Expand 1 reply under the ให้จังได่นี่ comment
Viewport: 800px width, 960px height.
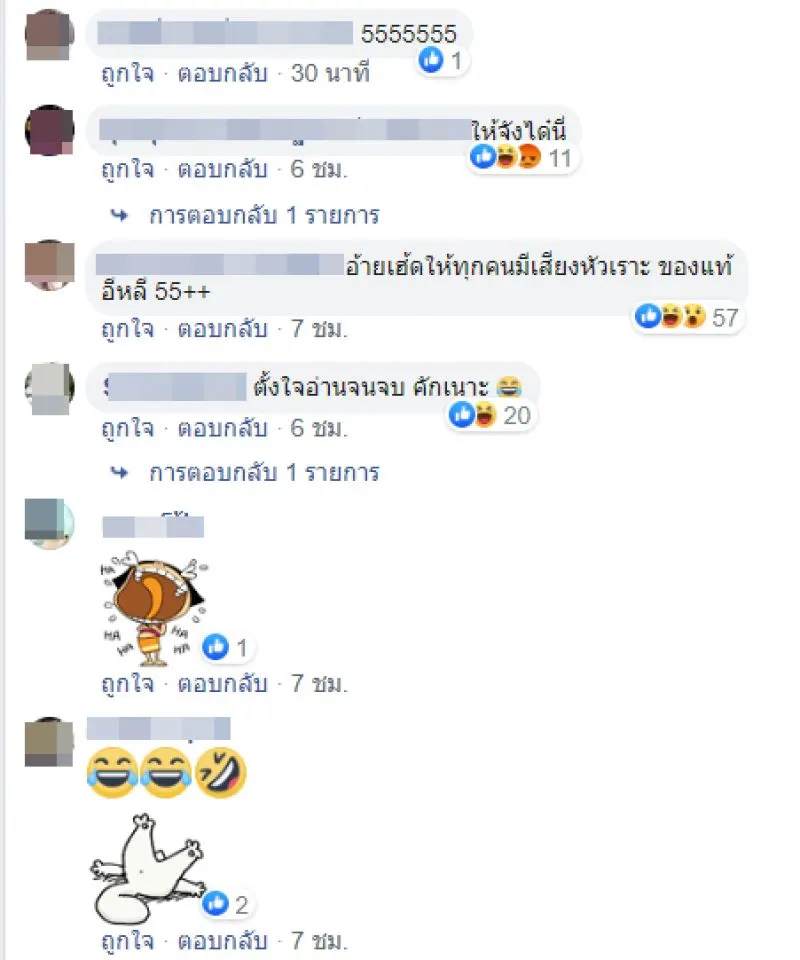click(264, 216)
